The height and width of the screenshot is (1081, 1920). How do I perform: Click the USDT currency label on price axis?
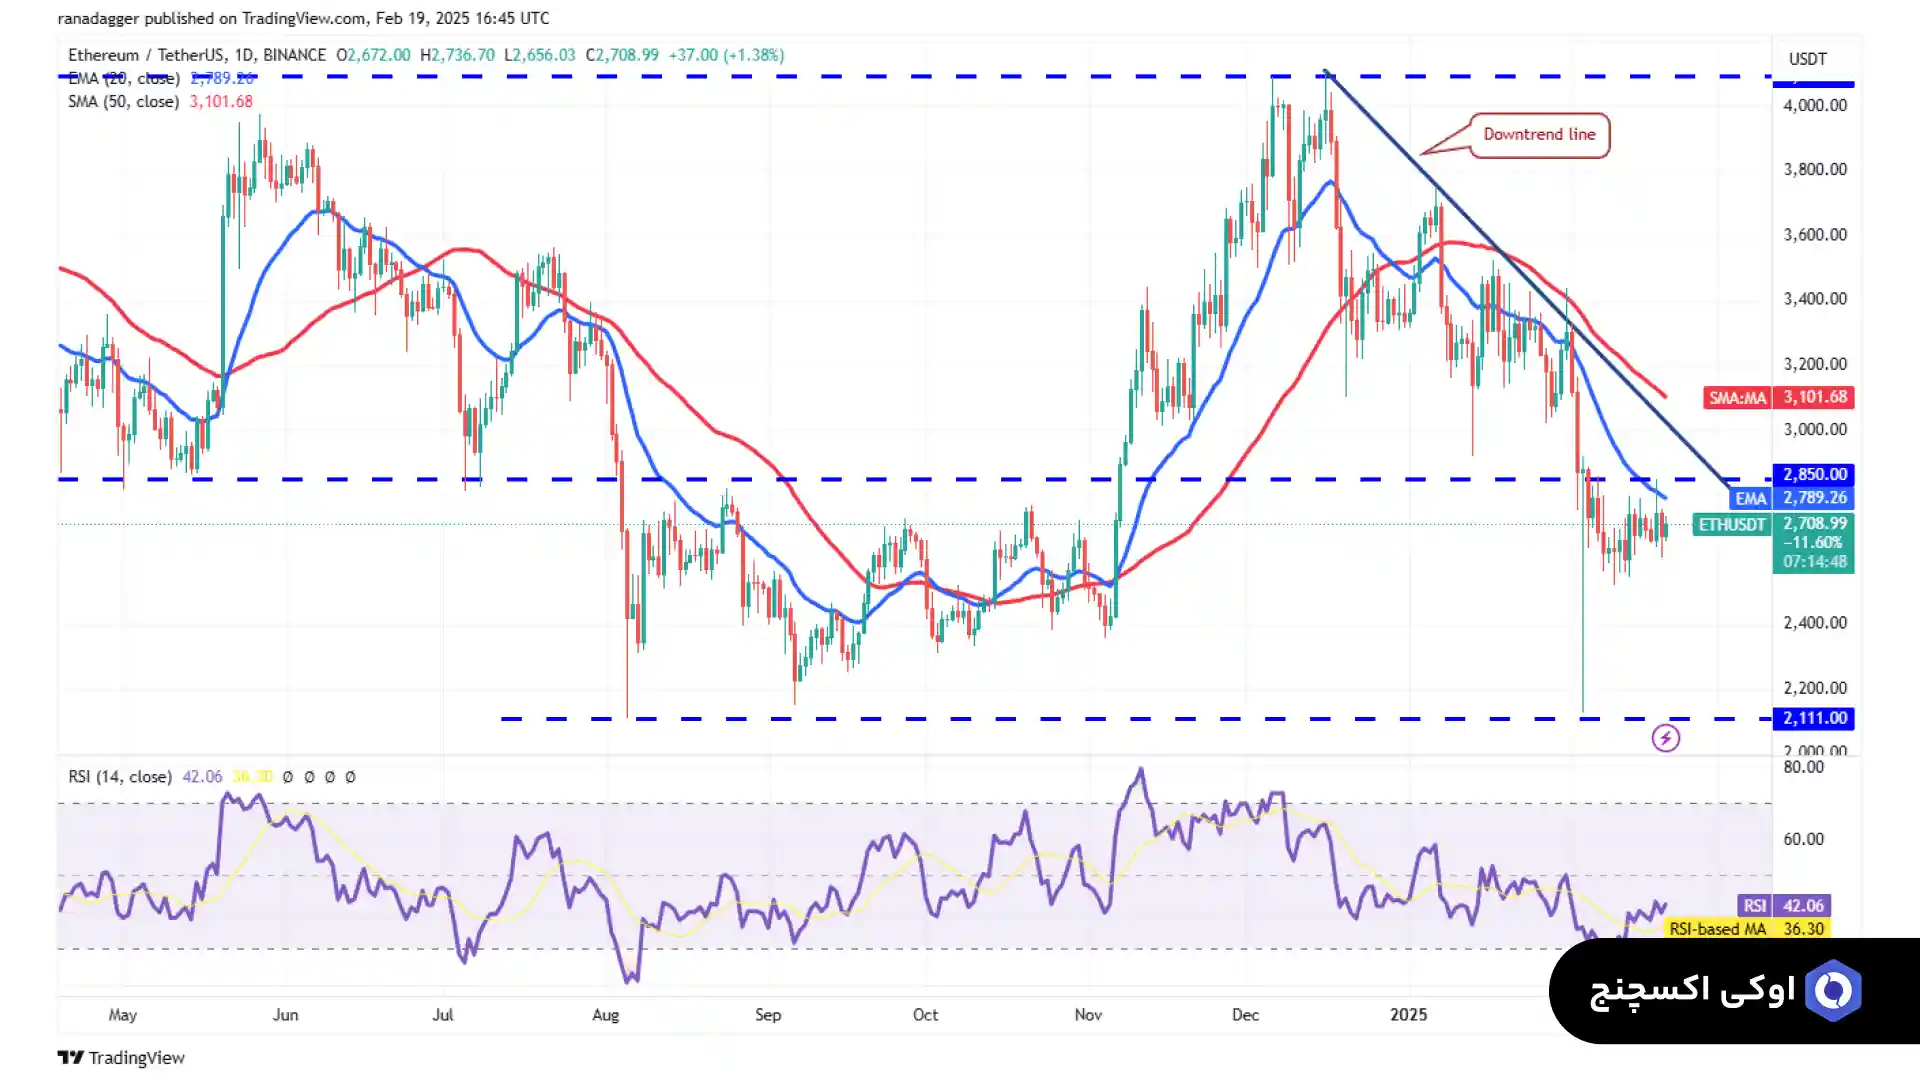click(1807, 59)
